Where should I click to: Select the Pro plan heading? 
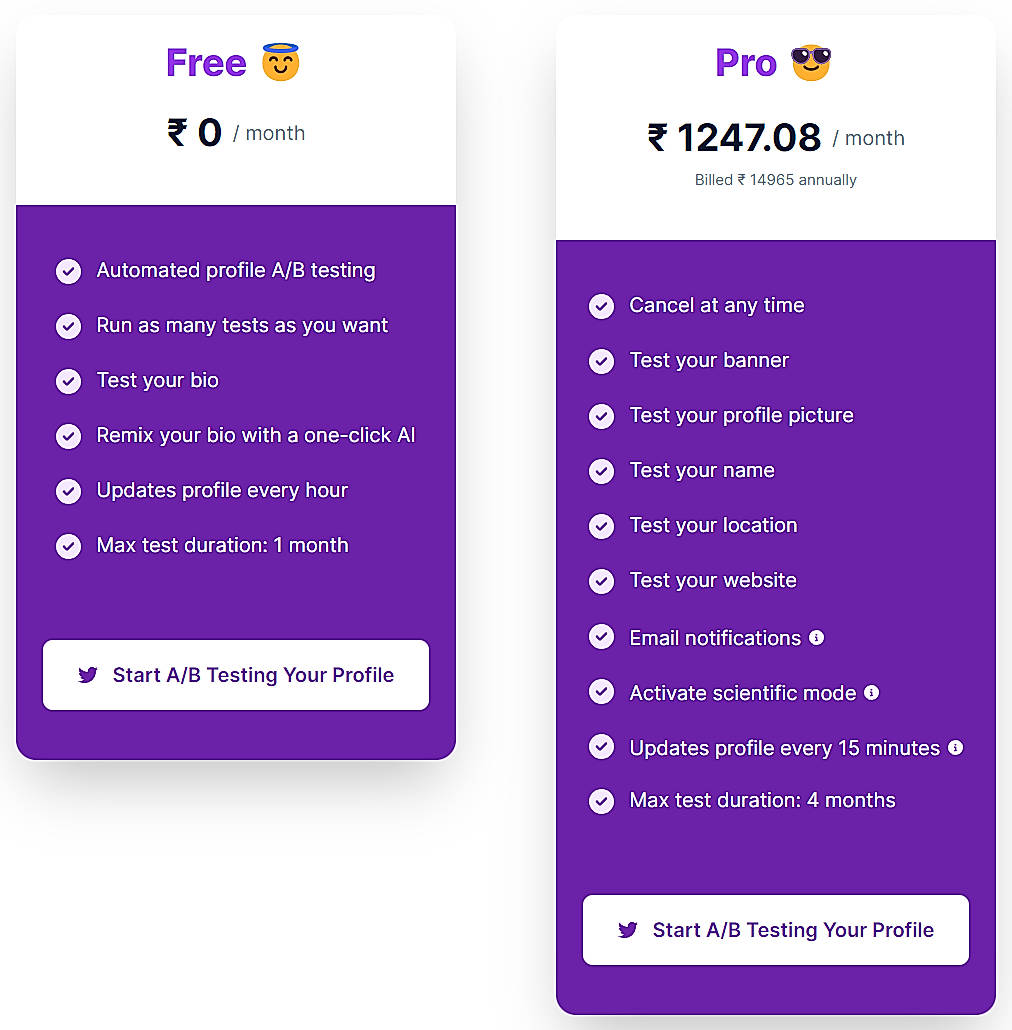745,62
